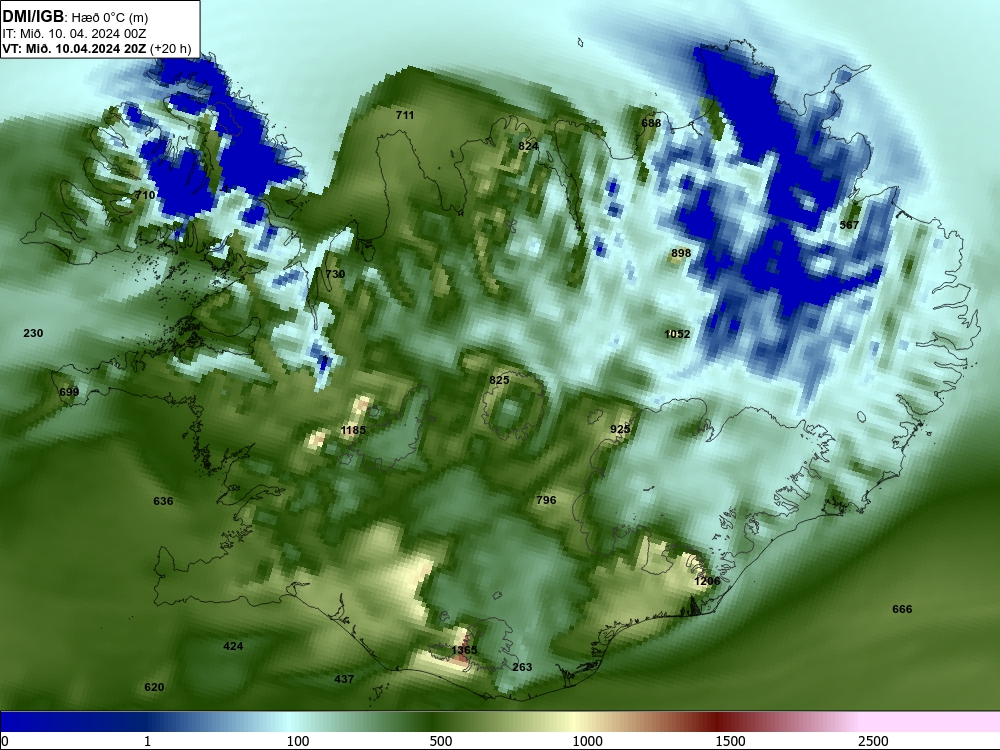Select the 699 map value
This screenshot has width=1000, height=750.
(69, 392)
